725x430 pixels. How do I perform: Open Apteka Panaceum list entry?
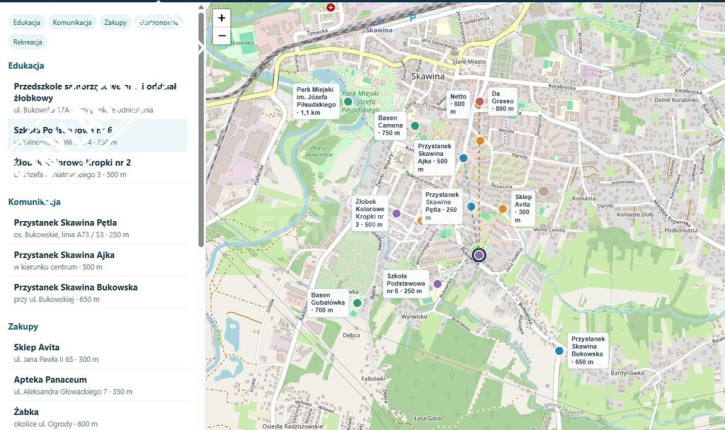(x=98, y=385)
